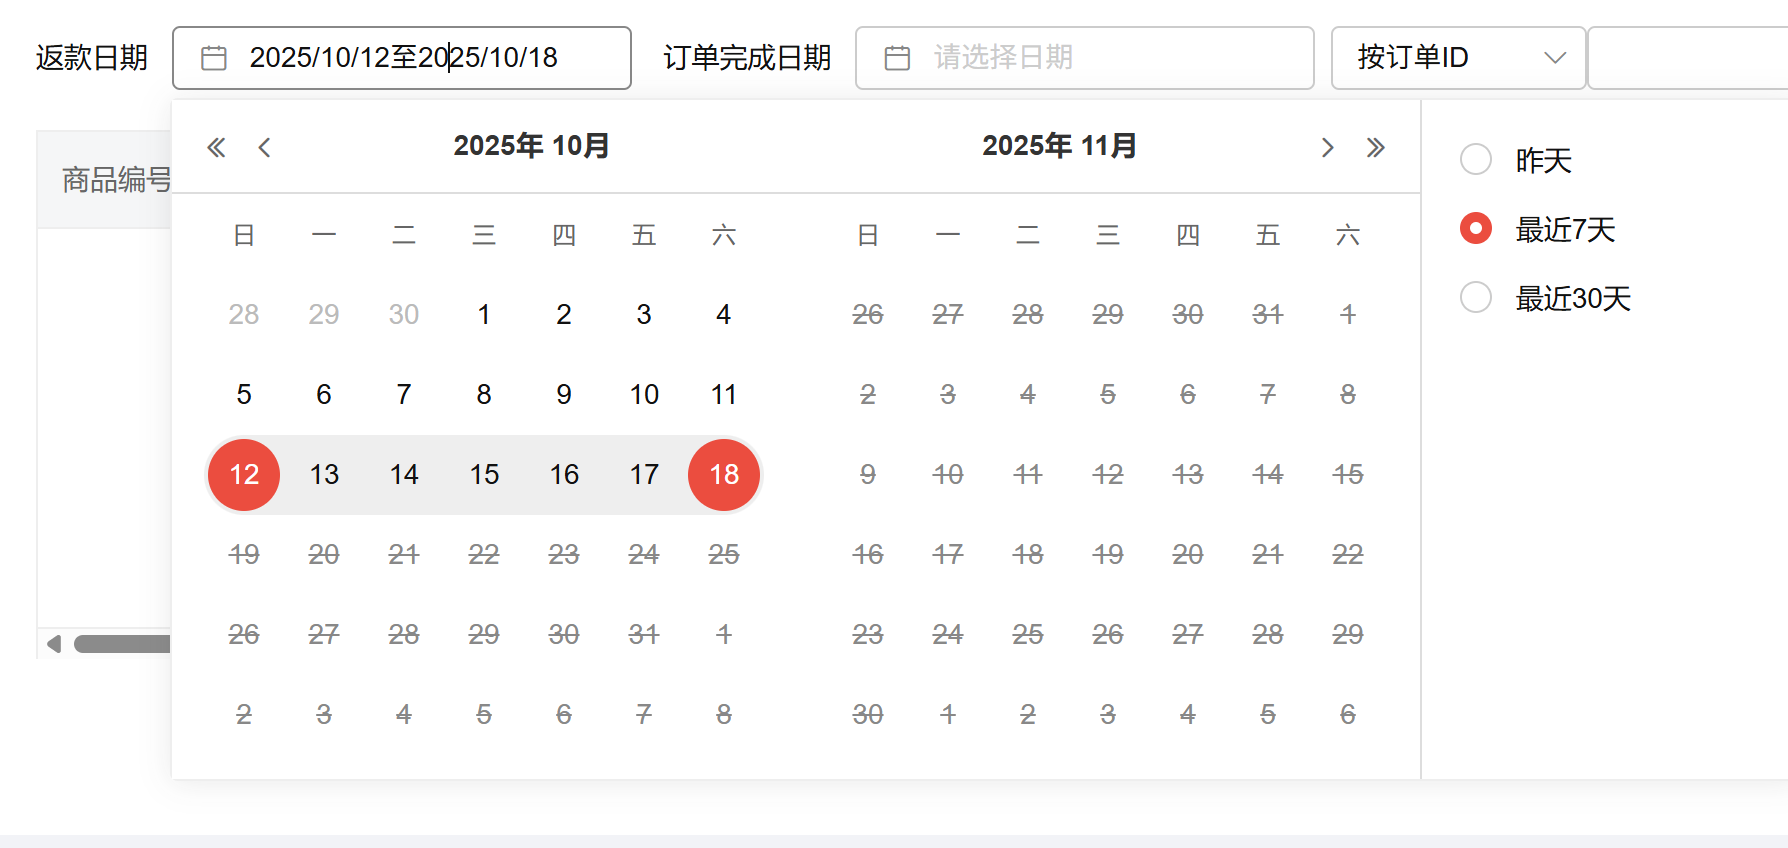Go to previous year with double-left arrow
Viewport: 1788px width, 848px height.
pos(216,148)
